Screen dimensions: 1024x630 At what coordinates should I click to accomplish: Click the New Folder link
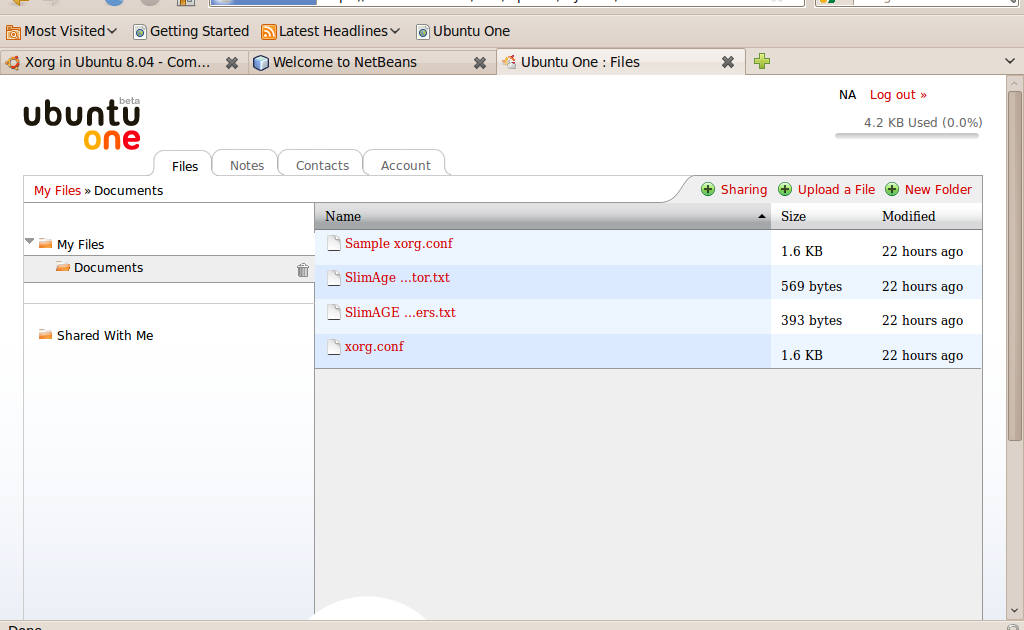938,189
